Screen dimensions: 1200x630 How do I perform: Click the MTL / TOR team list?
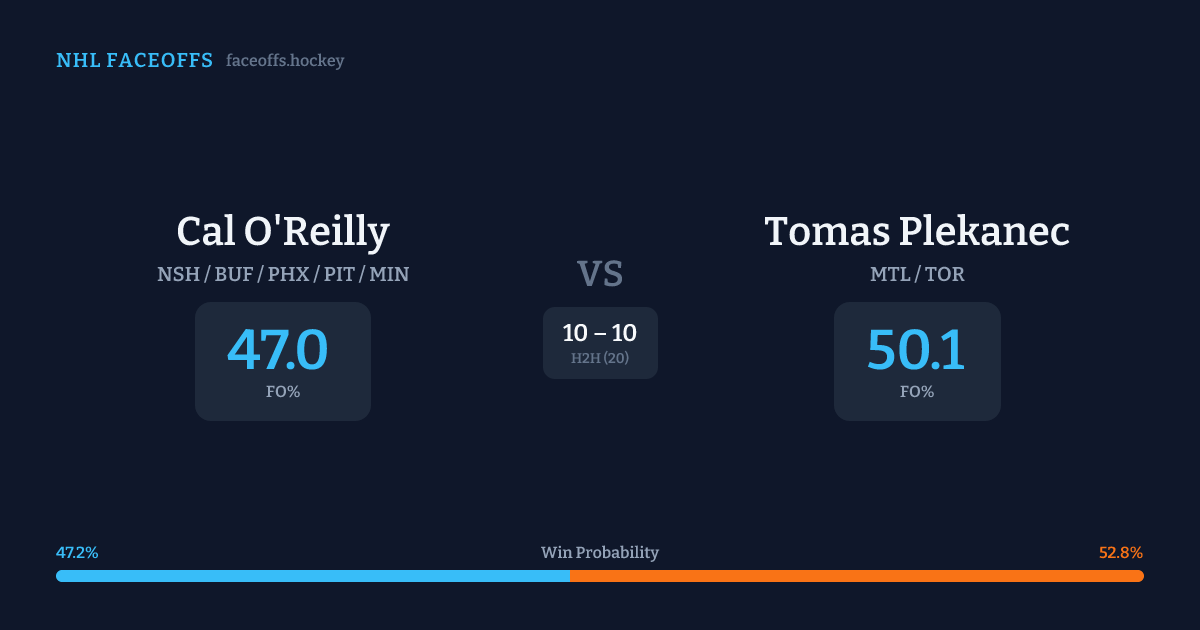pyautogui.click(x=917, y=274)
